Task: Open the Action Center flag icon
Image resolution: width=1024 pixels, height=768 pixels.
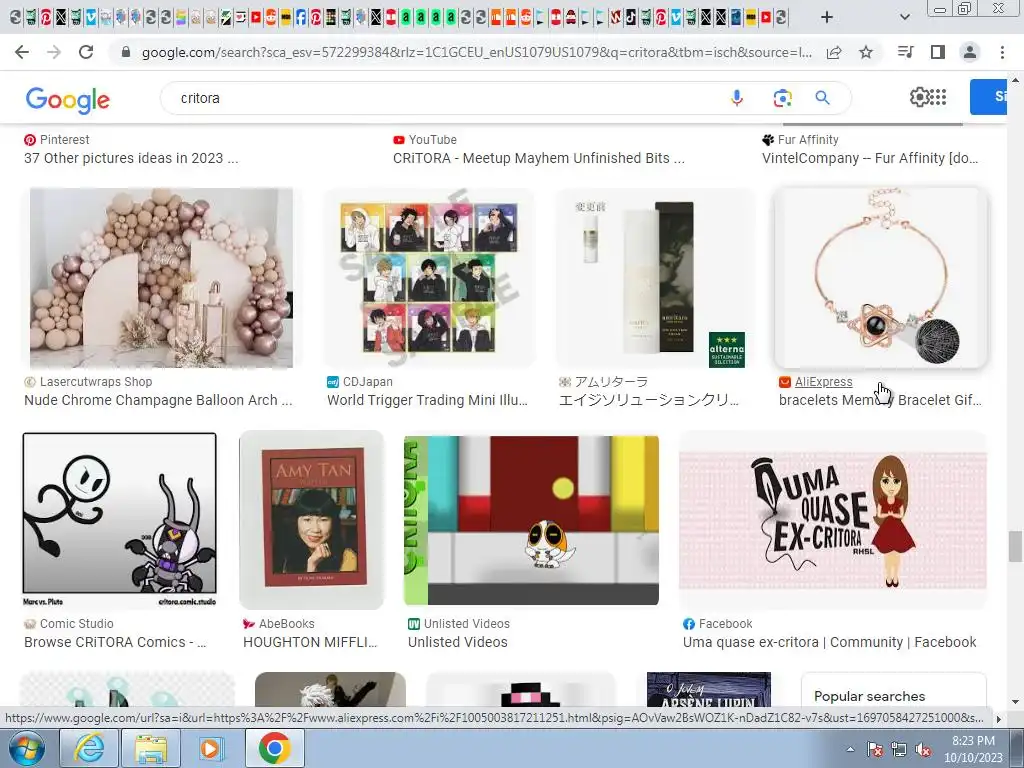Action: point(874,750)
